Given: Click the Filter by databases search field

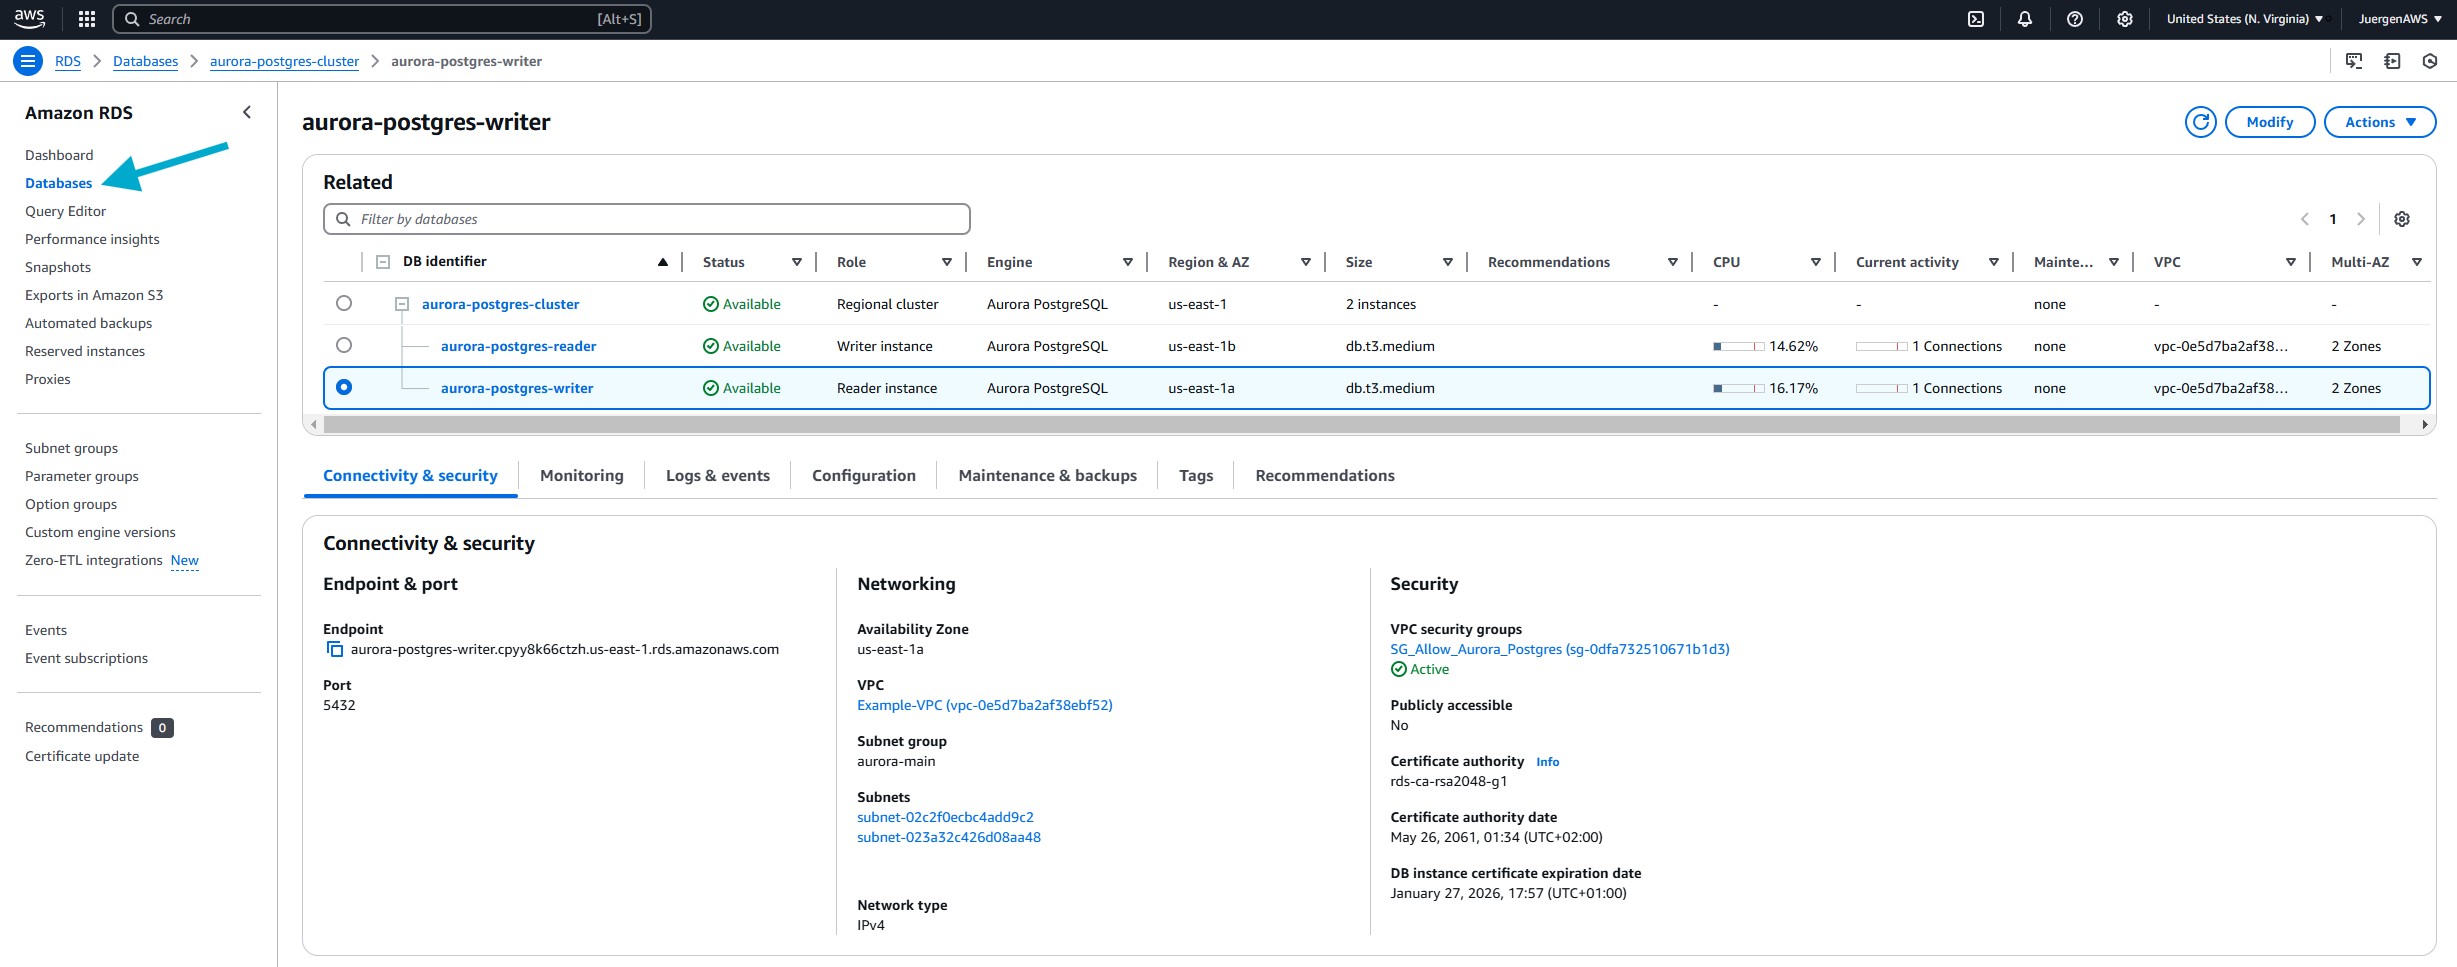Looking at the screenshot, I should click(x=646, y=219).
